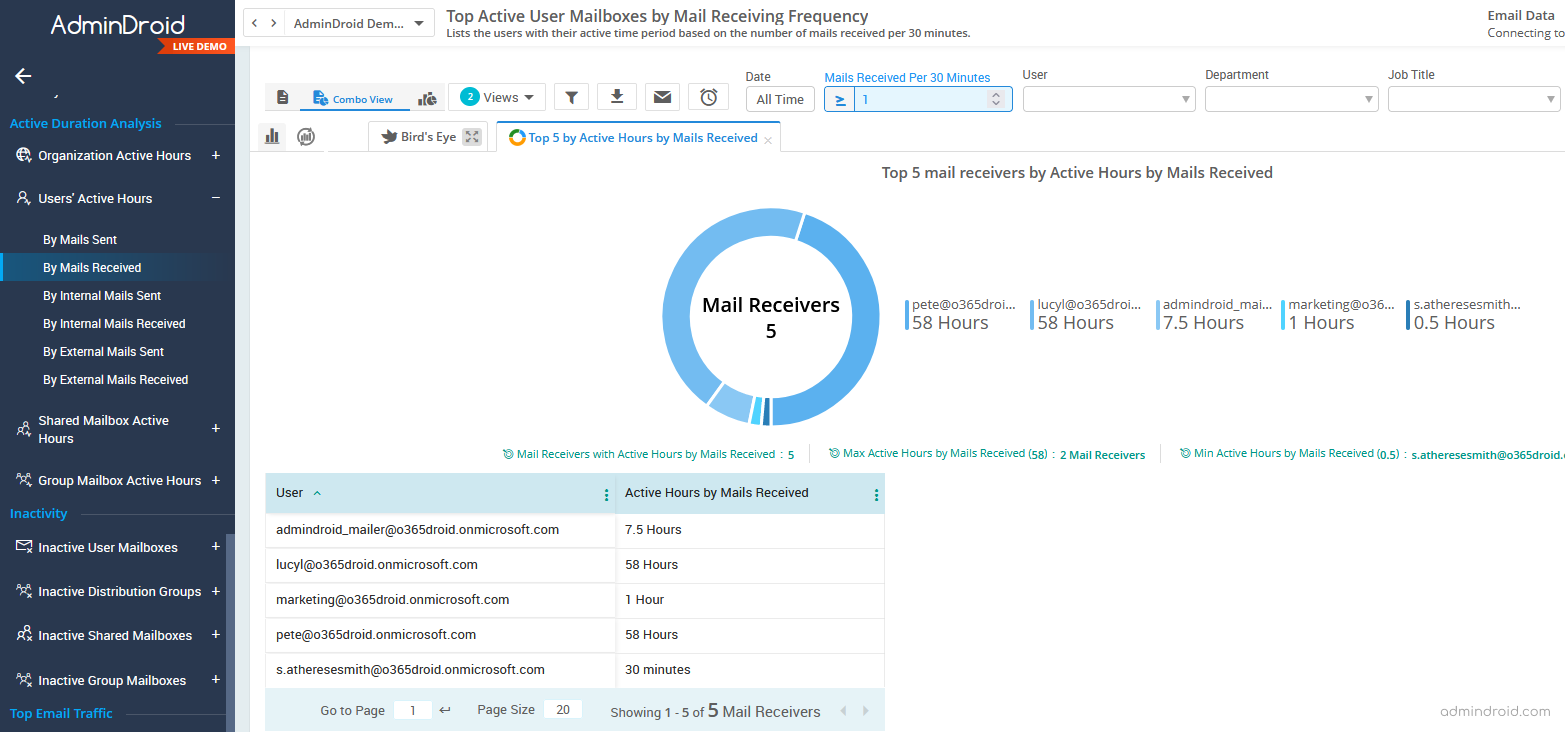Image resolution: width=1565 pixels, height=732 pixels.
Task: Select the bar chart visualization icon
Action: click(x=272, y=135)
